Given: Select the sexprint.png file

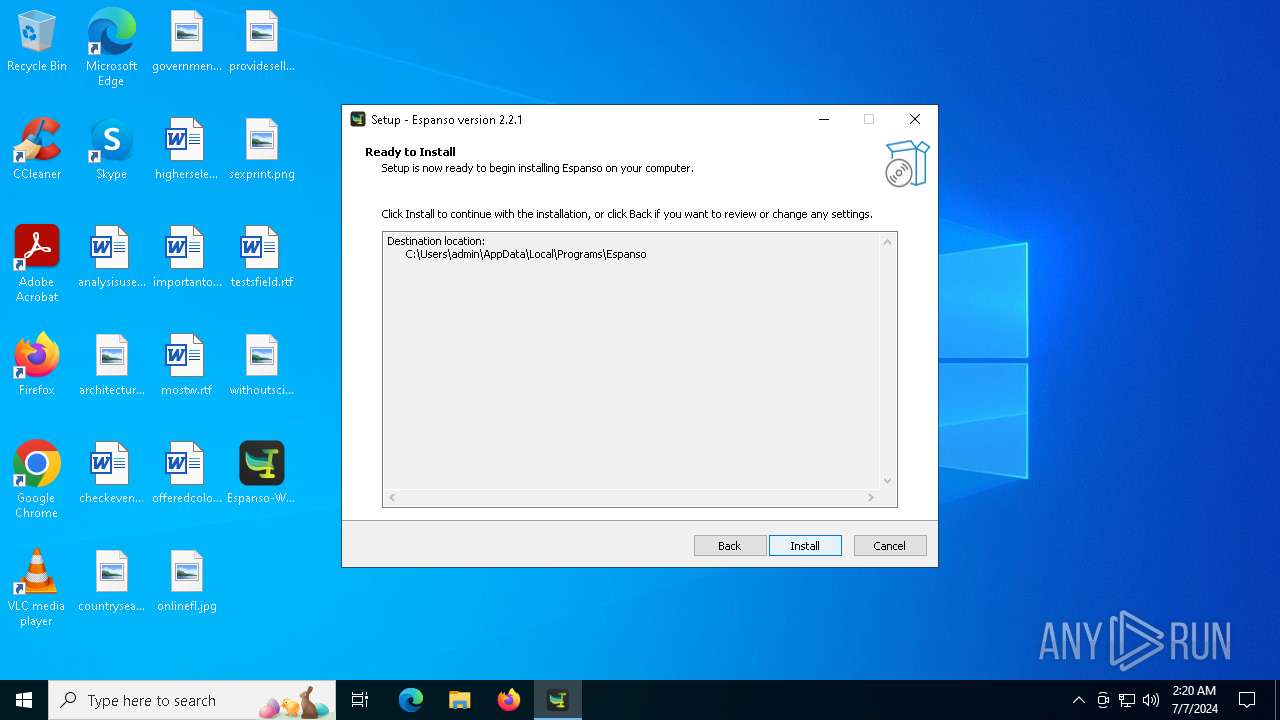Looking at the screenshot, I should pos(262,150).
